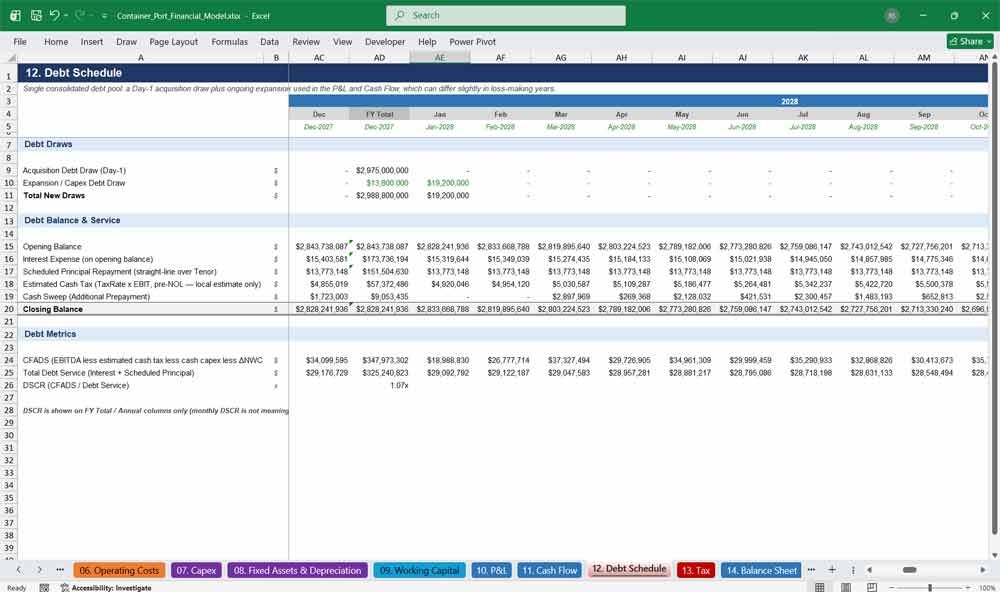Viewport: 1000px width, 592px height.
Task: Switch to '11. Cash Flow' sheet
Action: (550, 570)
